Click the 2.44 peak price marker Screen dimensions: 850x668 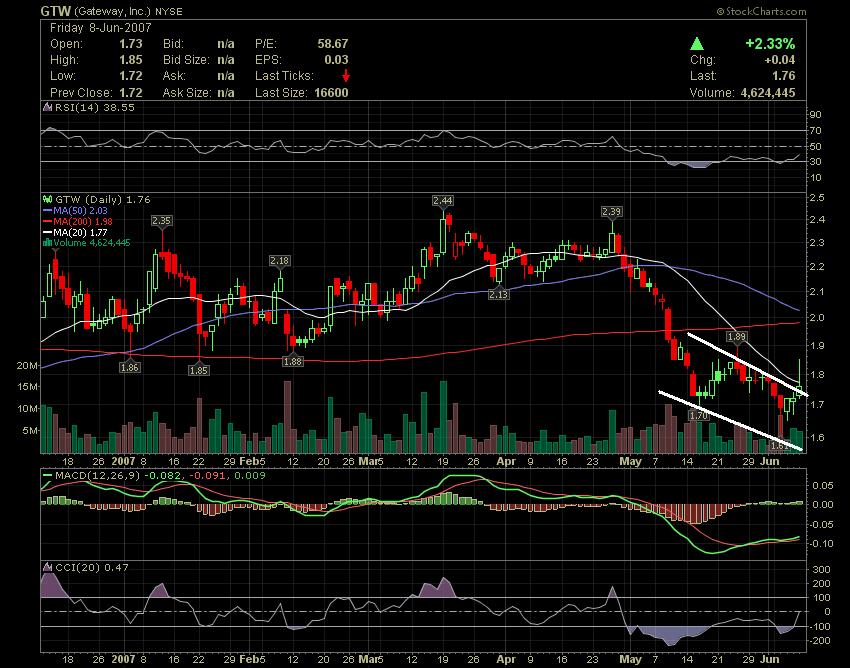(x=443, y=201)
